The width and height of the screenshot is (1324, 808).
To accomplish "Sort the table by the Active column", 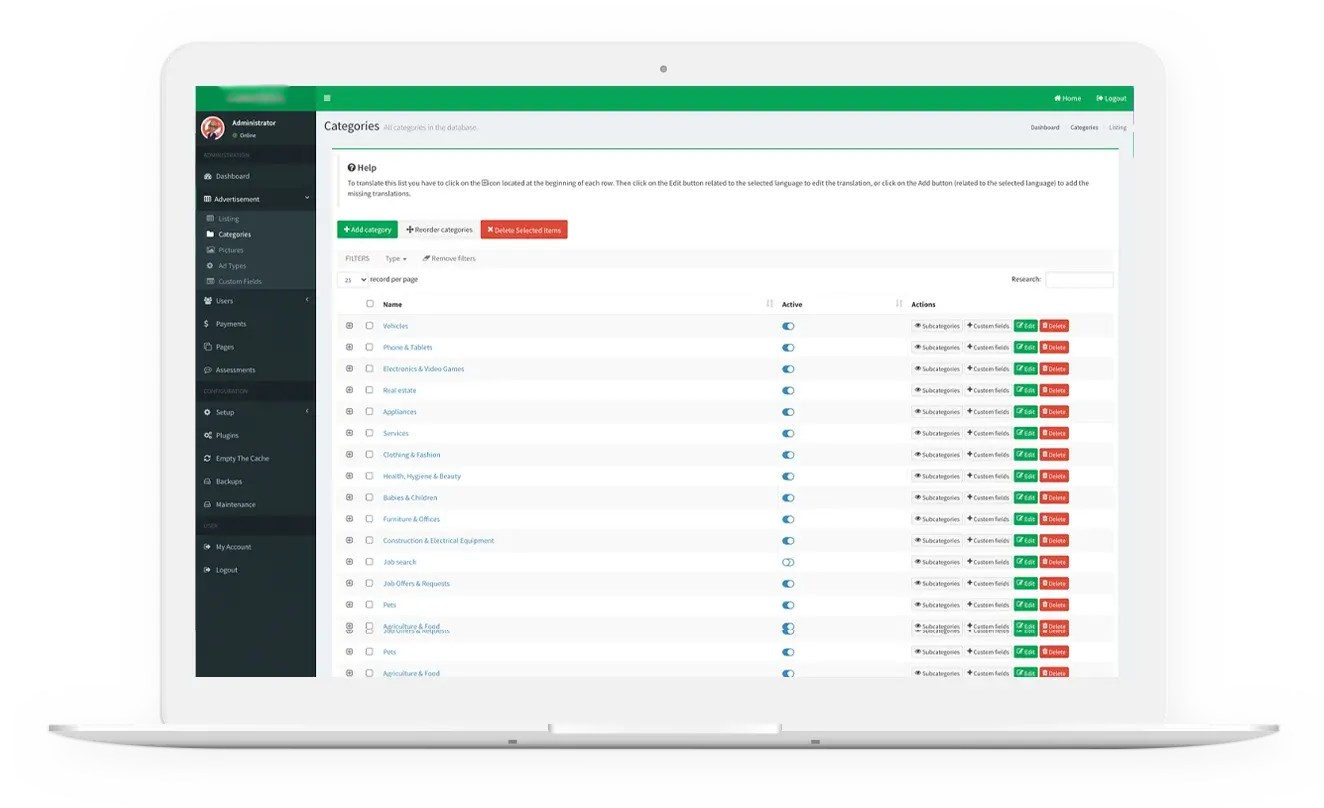I will pyautogui.click(x=899, y=304).
